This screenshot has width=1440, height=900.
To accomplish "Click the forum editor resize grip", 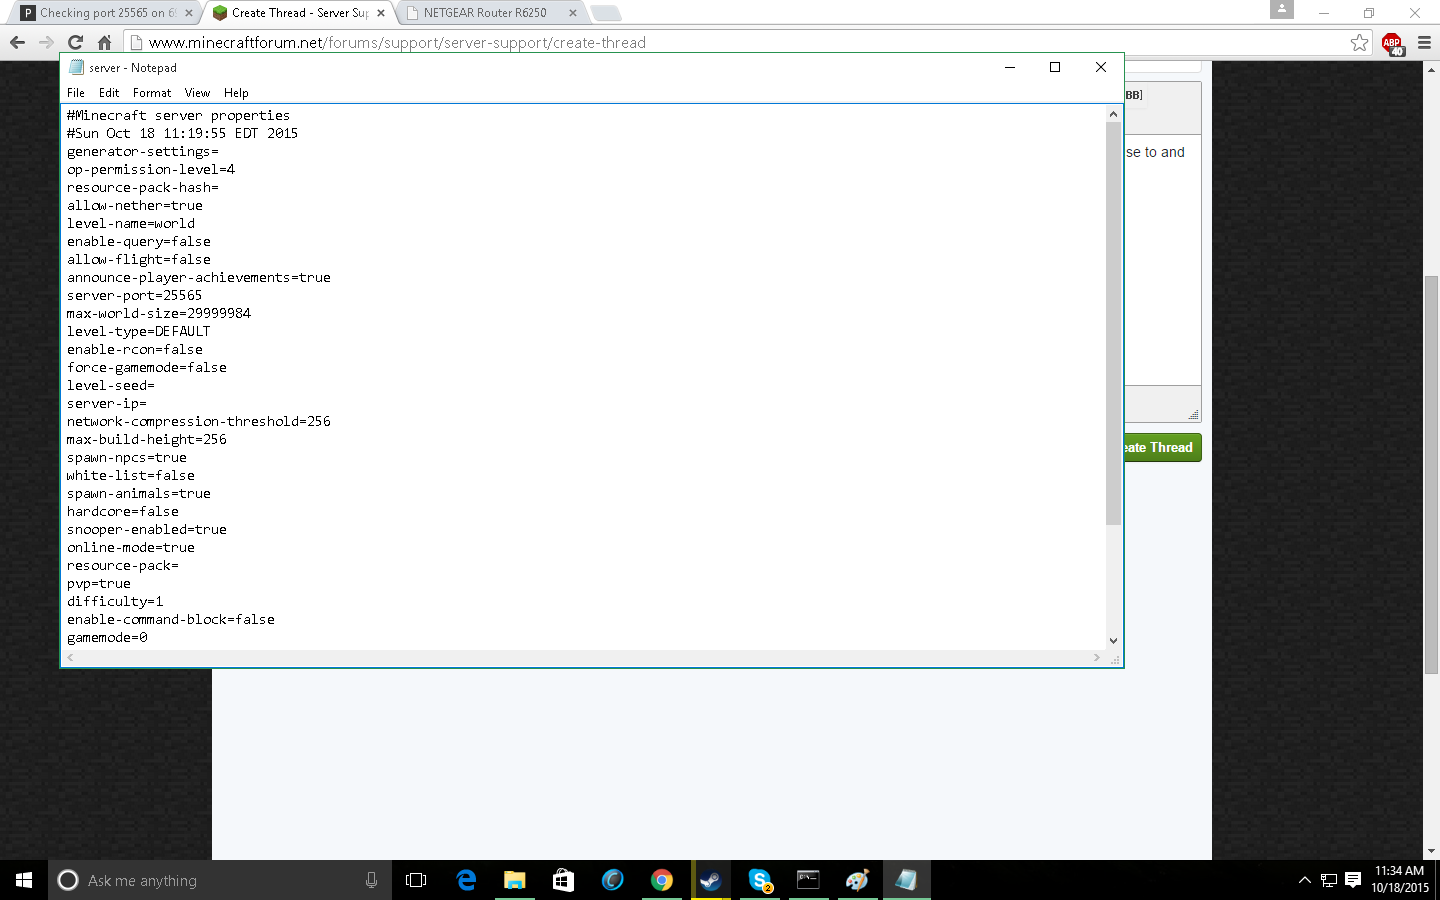I will [x=1193, y=414].
